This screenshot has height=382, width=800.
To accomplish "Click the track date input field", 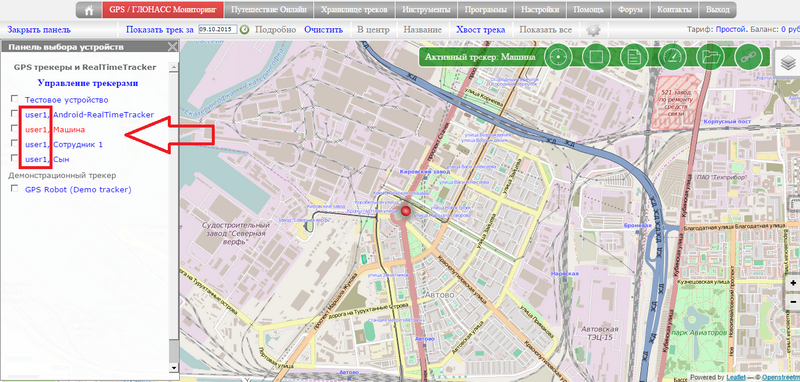I will (x=218, y=30).
